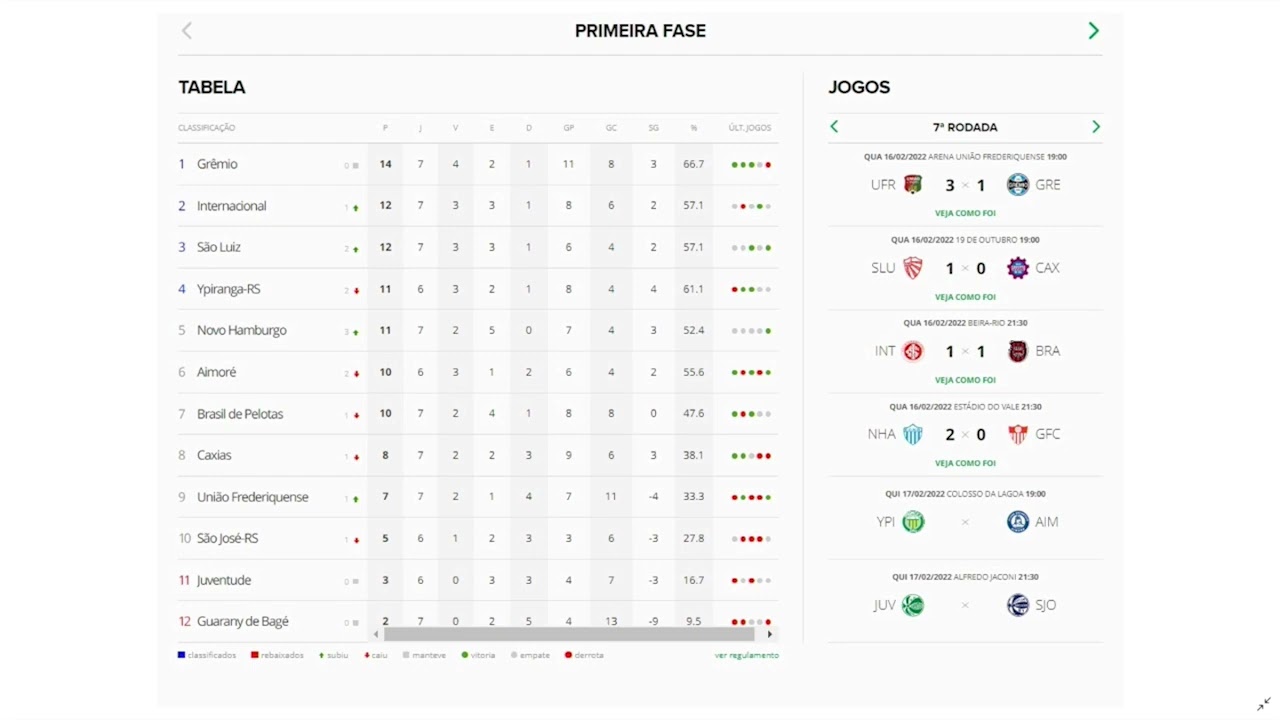
Task: Select the São José-RS team name
Action: click(228, 538)
